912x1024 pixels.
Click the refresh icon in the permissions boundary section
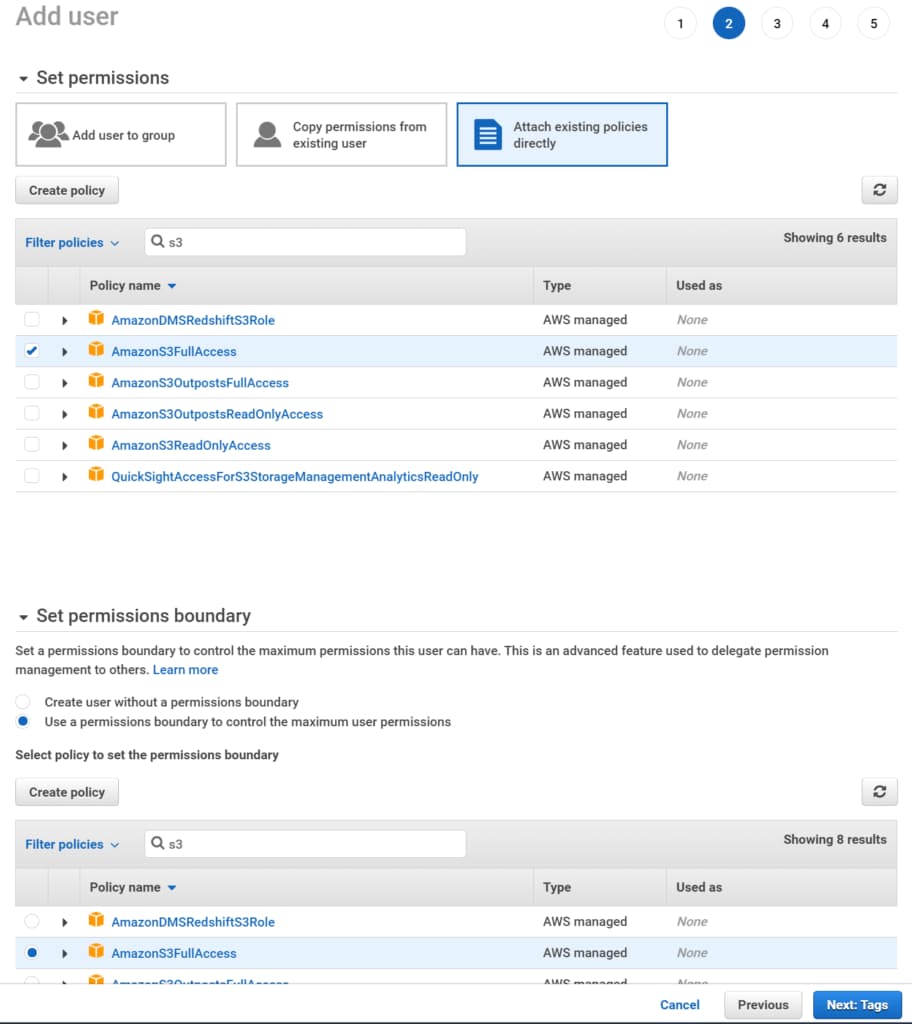coord(879,792)
